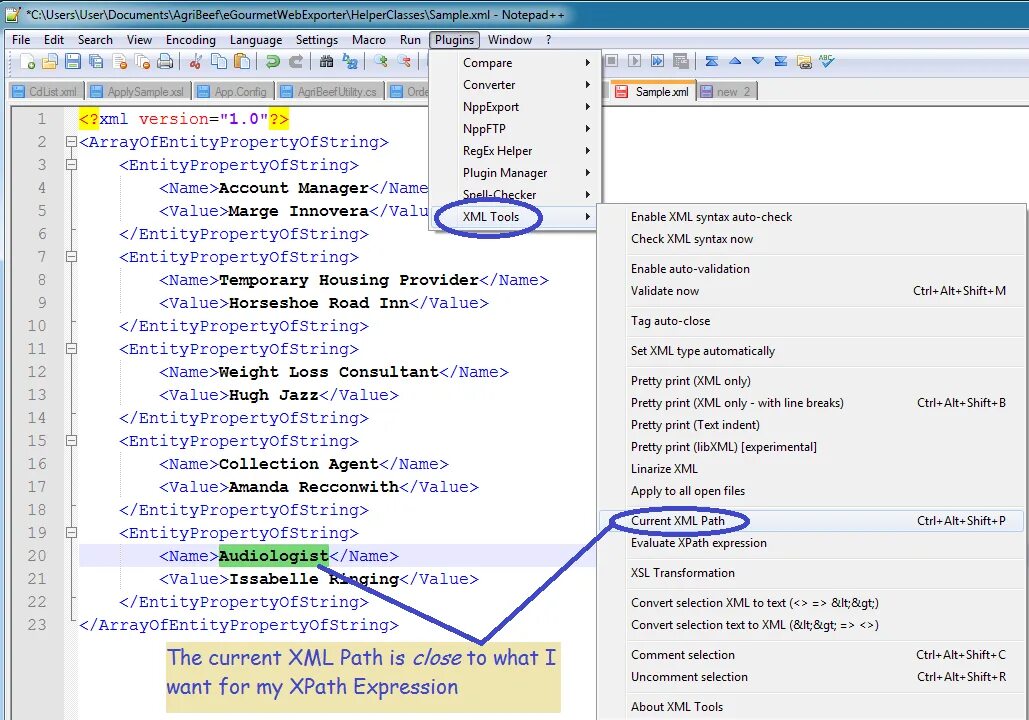Viewport: 1029px width, 720px height.
Task: Expand the RegEx Helper submenu
Action: coord(515,150)
